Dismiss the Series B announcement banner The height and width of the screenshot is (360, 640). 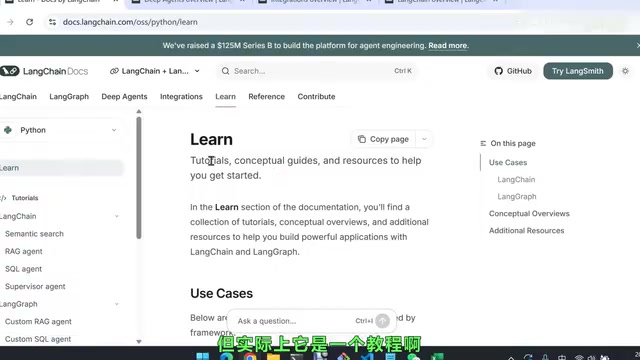[638, 45]
